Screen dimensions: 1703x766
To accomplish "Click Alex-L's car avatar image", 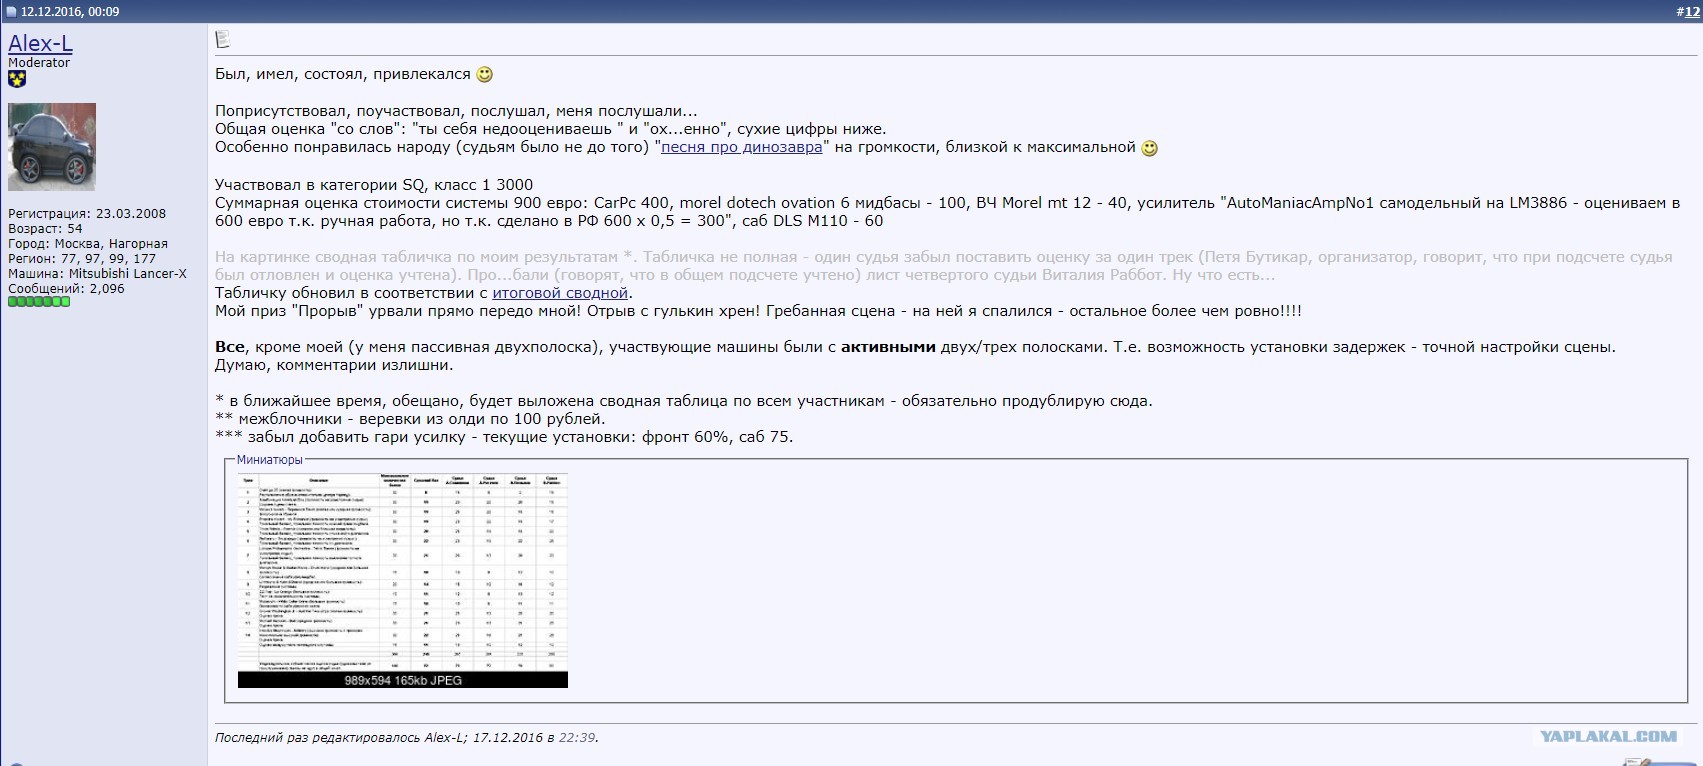I will (x=52, y=147).
